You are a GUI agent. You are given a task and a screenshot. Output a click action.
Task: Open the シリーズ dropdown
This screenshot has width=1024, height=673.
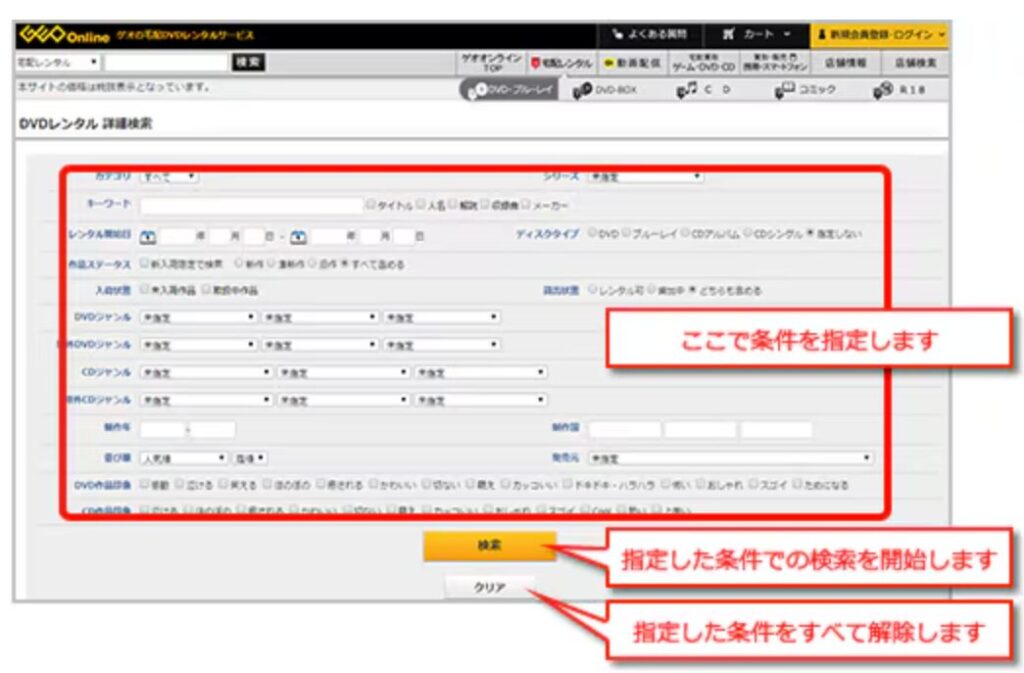pyautogui.click(x=645, y=177)
